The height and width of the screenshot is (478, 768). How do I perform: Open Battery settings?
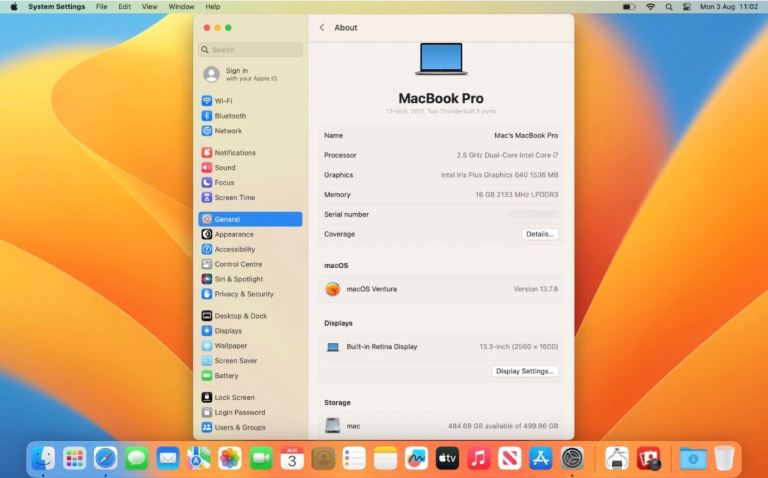click(x=250, y=376)
